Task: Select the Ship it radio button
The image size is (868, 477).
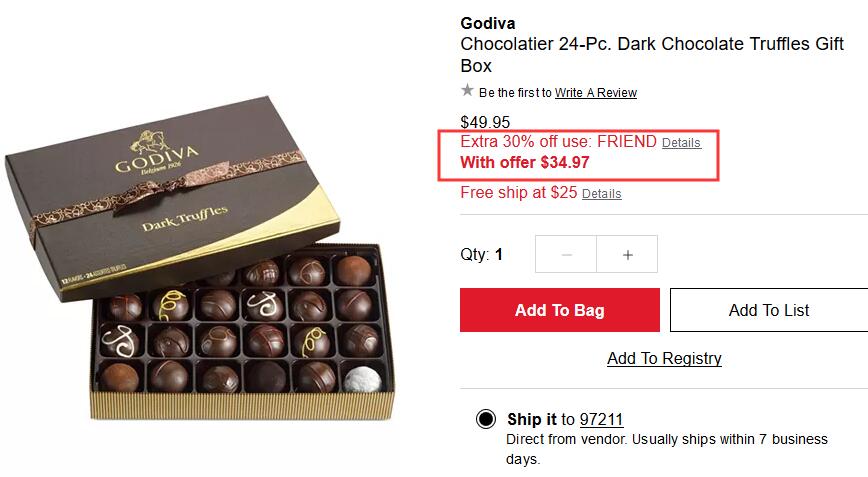Action: [486, 419]
